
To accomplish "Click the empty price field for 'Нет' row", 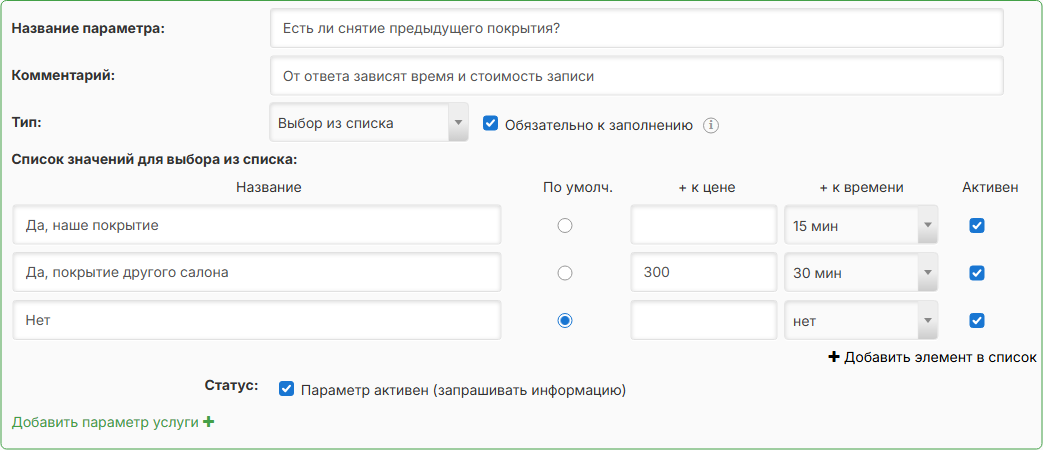I will [x=704, y=320].
